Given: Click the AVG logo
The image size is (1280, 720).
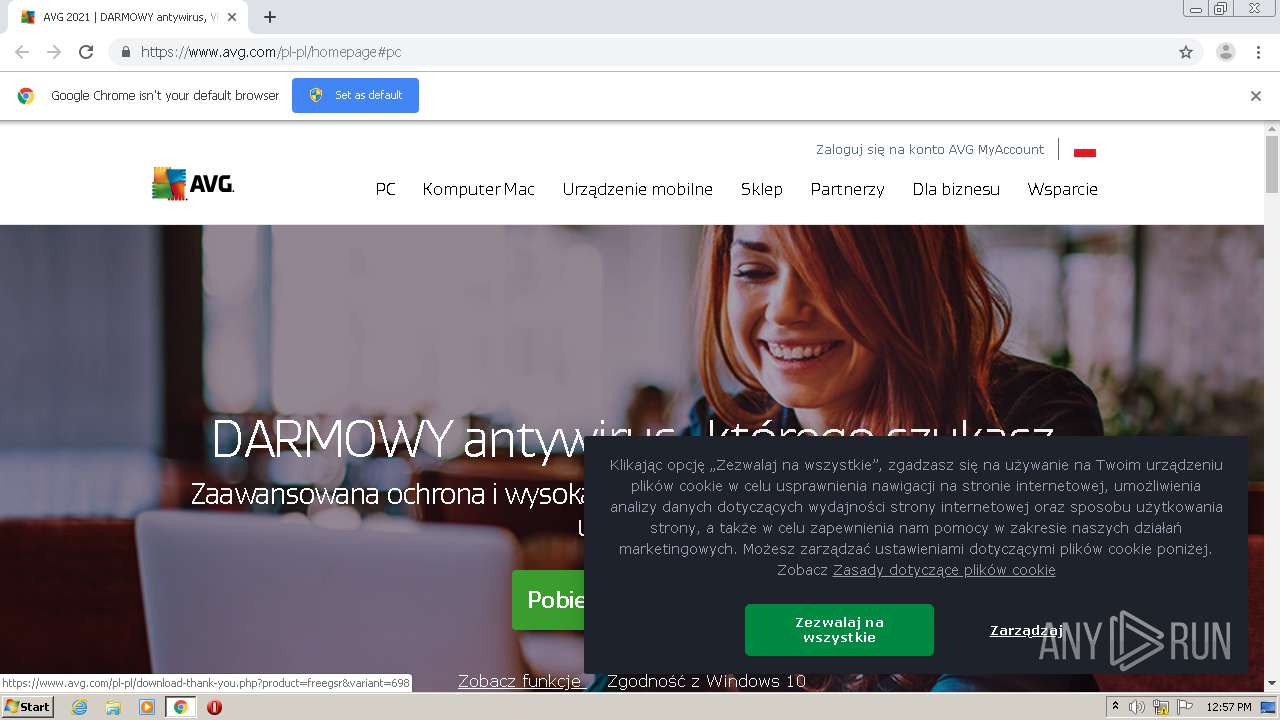Looking at the screenshot, I should 193,184.
